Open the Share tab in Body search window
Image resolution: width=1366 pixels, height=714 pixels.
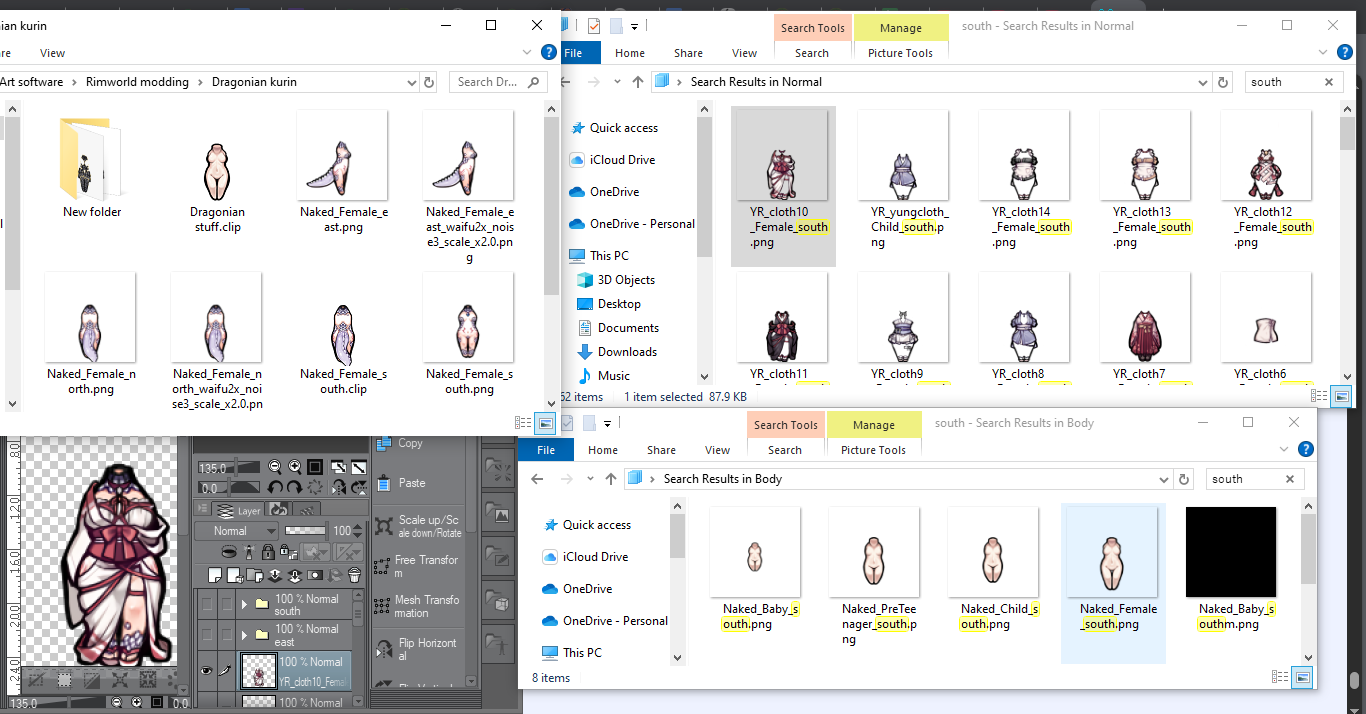661,450
